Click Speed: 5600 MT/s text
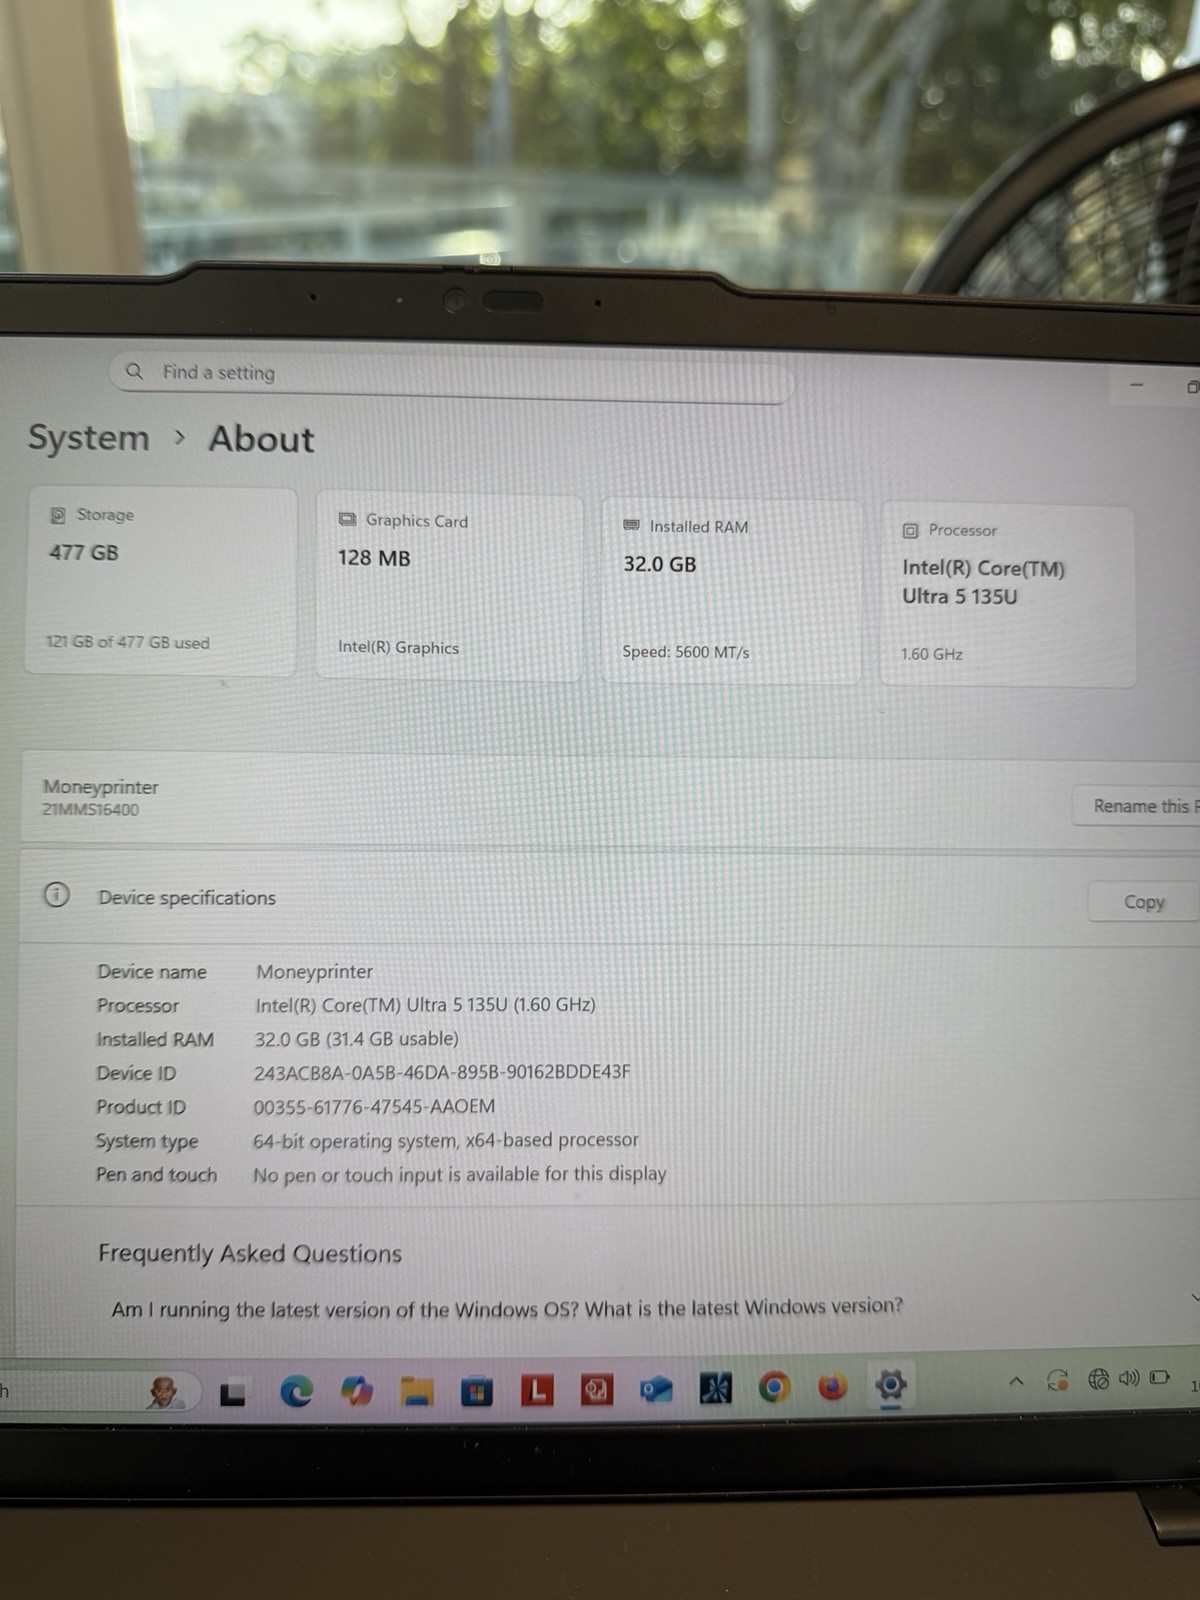The image size is (1200, 1600). [x=686, y=652]
